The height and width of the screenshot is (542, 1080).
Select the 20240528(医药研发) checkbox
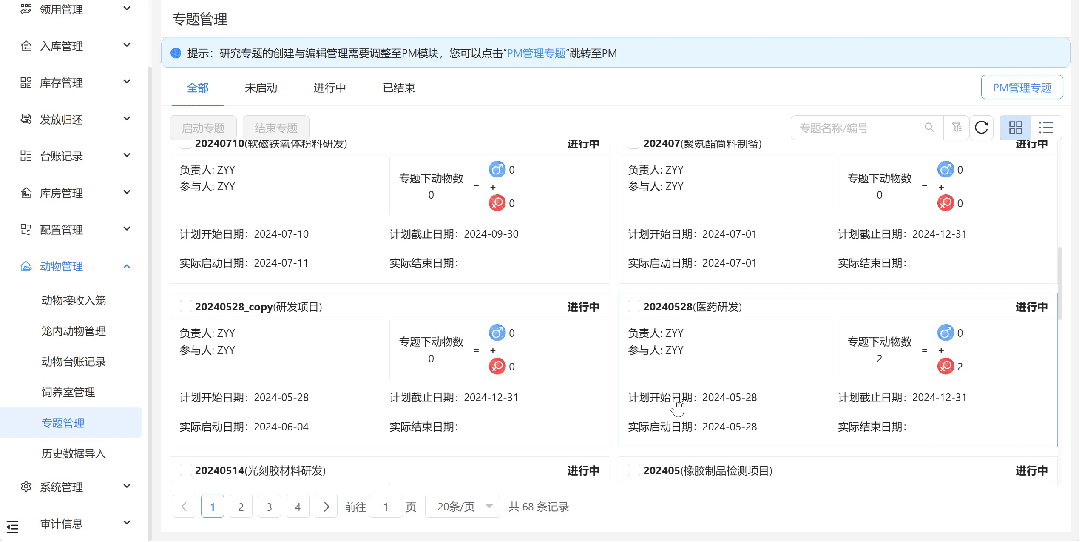tap(634, 306)
